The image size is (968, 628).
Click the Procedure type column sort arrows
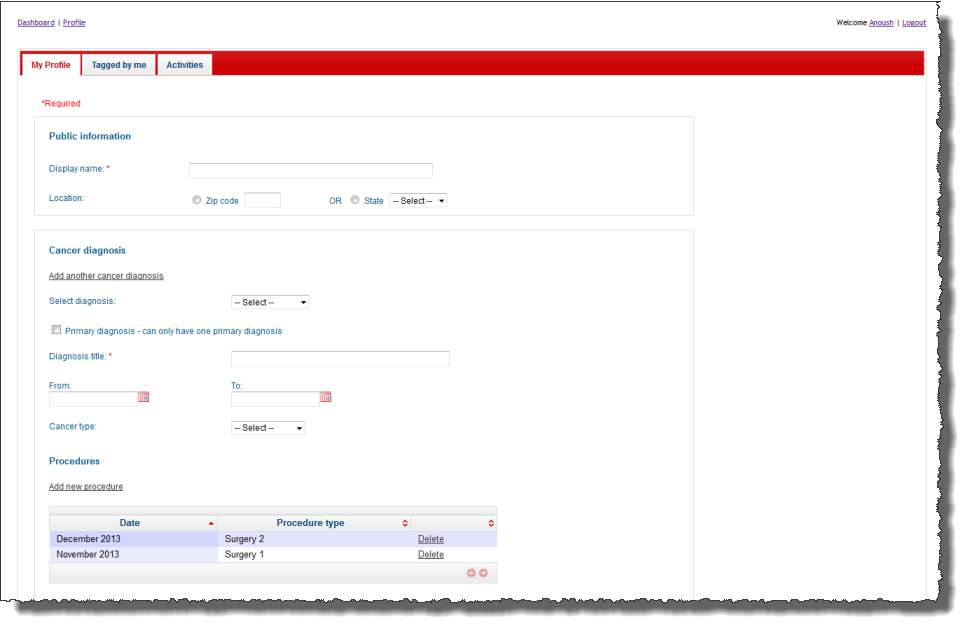pyautogui.click(x=405, y=523)
